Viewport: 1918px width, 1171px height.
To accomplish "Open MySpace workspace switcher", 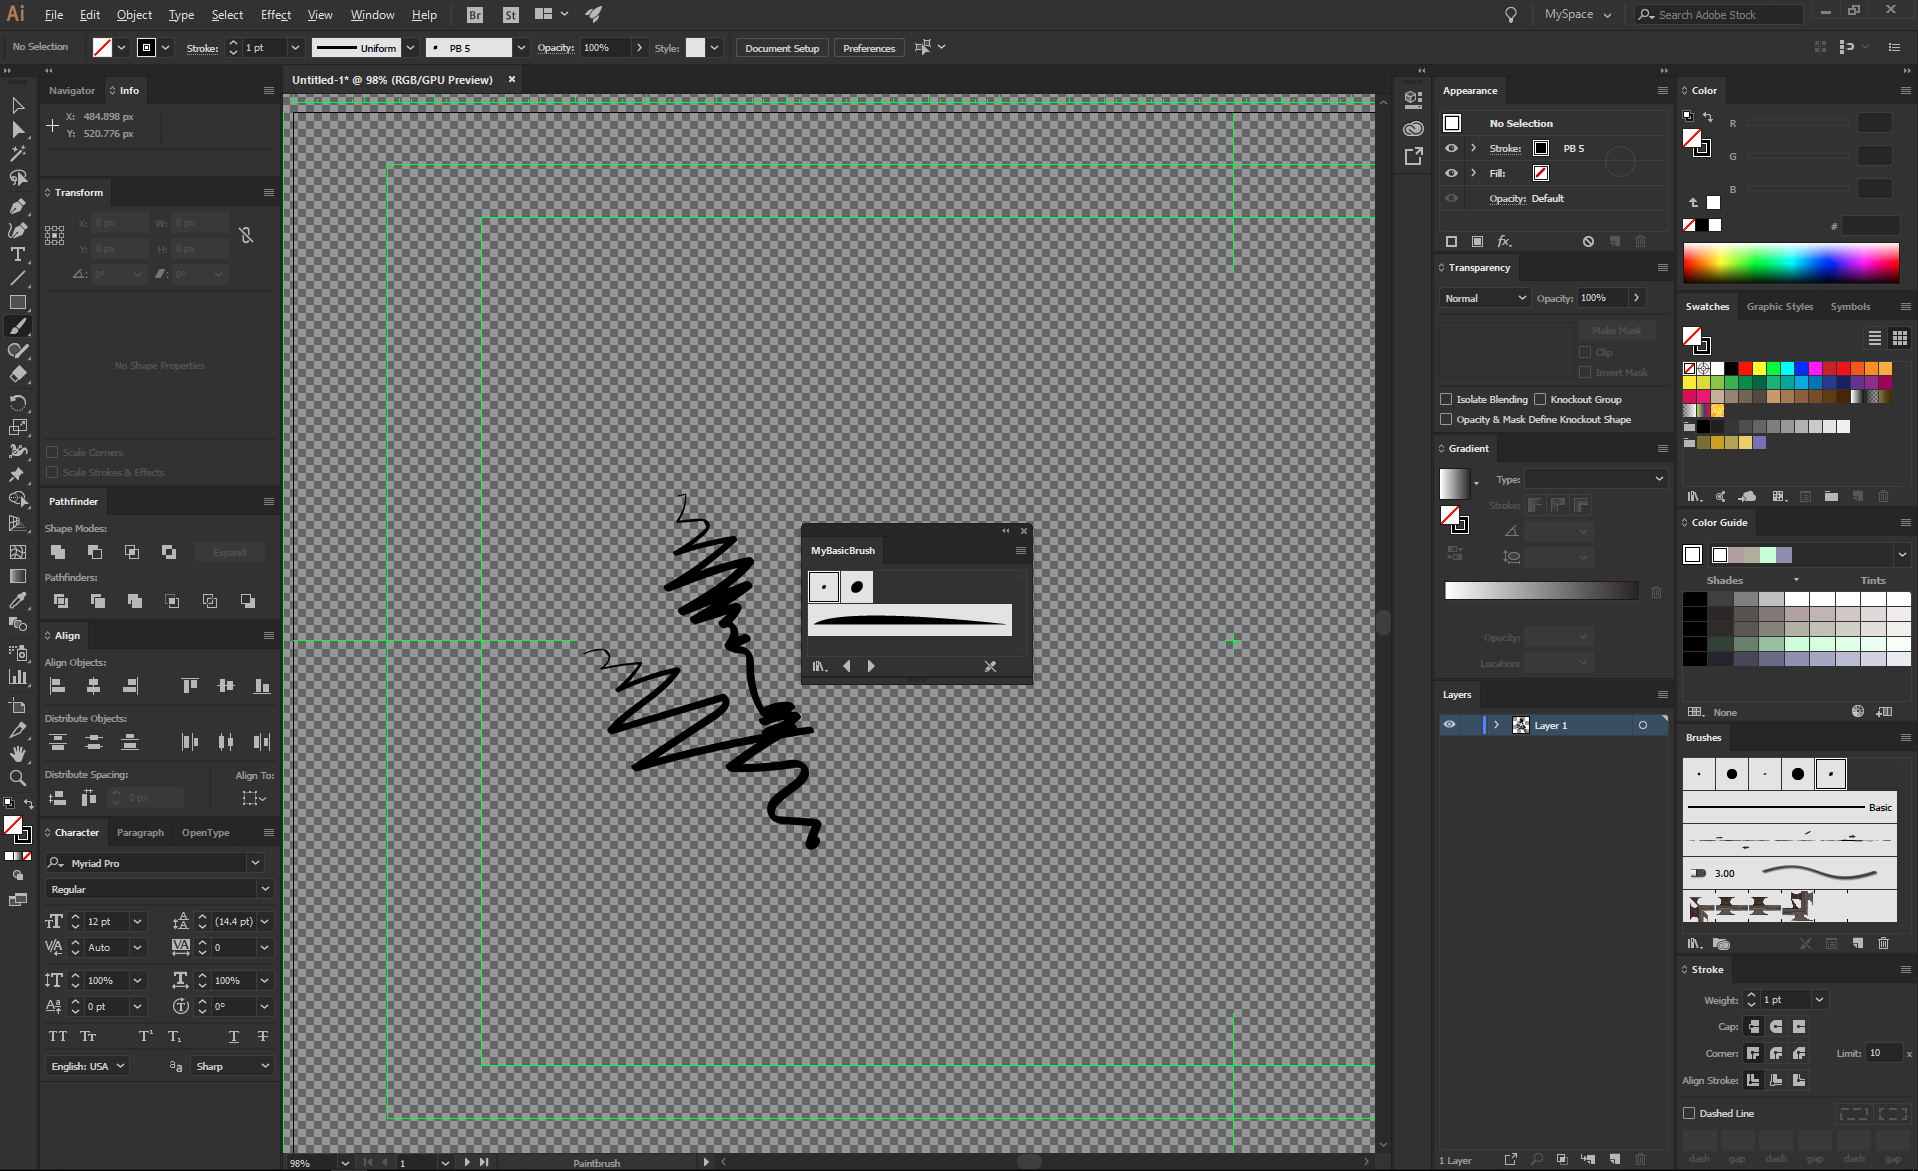I will tap(1578, 15).
